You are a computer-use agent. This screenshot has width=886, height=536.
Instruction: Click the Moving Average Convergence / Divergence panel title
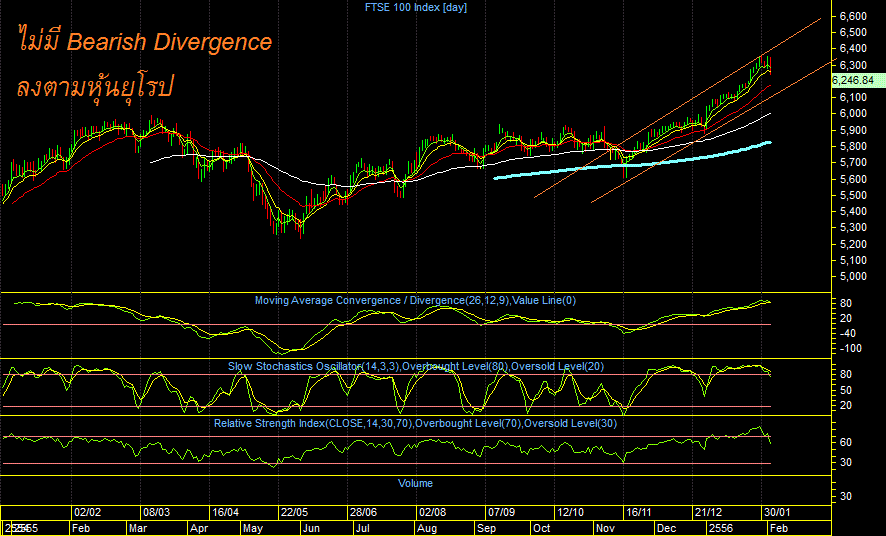[x=415, y=300]
